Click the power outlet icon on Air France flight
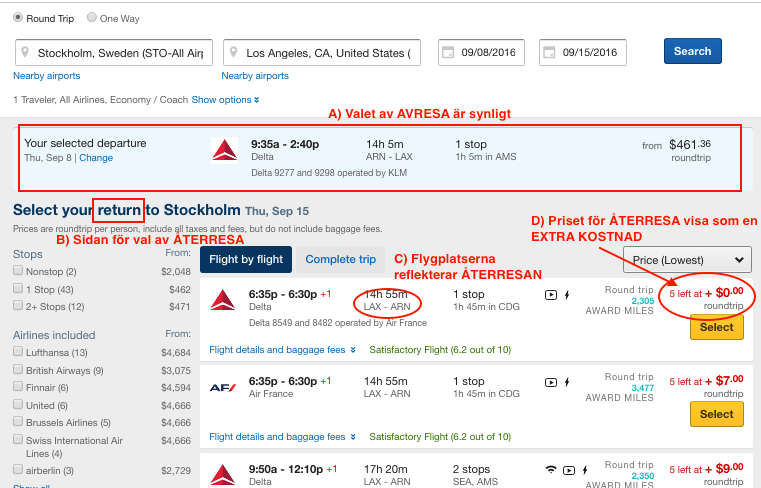Image resolution: width=761 pixels, height=488 pixels. click(567, 381)
